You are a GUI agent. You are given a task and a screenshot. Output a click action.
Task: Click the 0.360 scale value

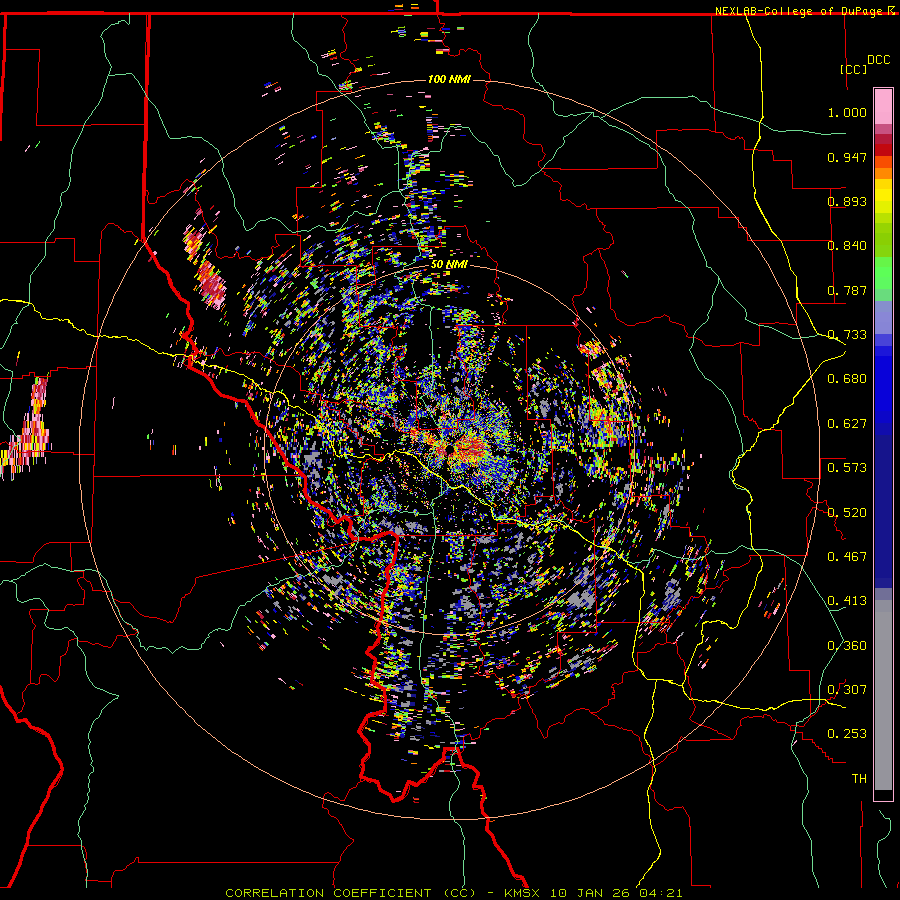coord(847,646)
